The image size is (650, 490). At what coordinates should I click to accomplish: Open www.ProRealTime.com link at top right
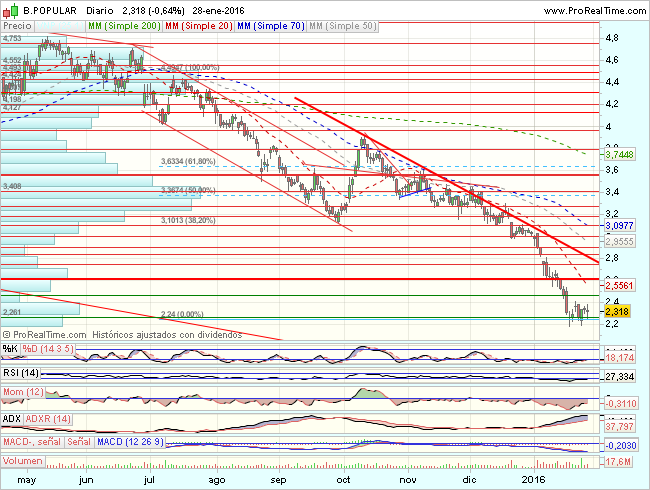(594, 11)
